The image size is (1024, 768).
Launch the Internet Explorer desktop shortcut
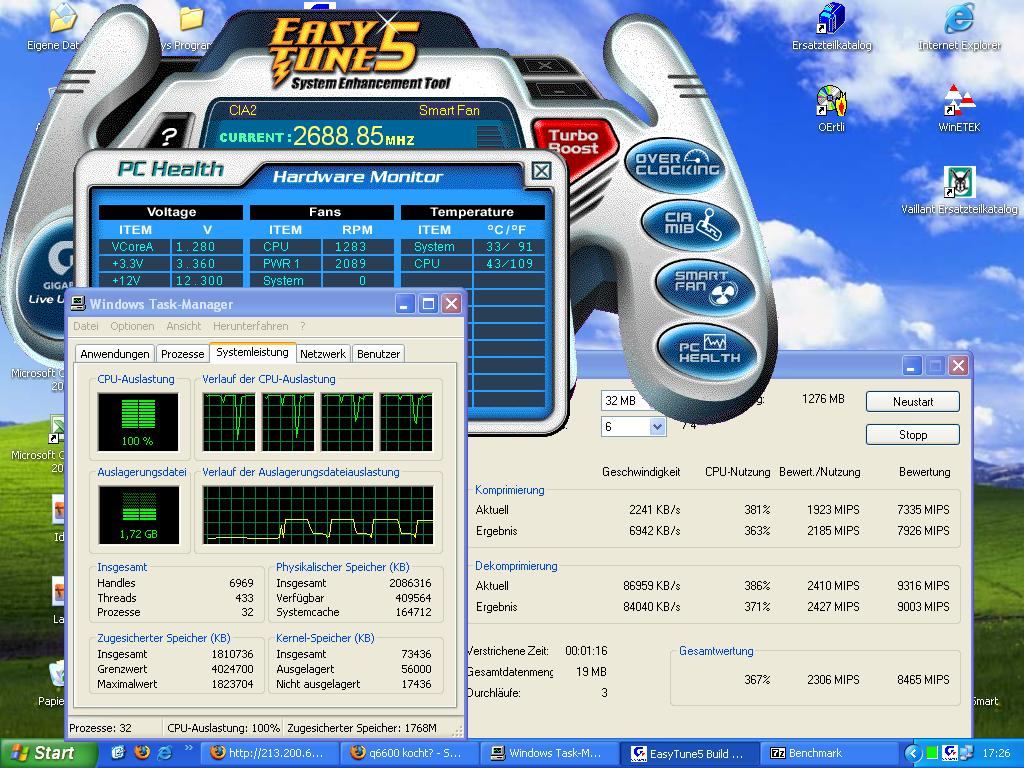[959, 26]
